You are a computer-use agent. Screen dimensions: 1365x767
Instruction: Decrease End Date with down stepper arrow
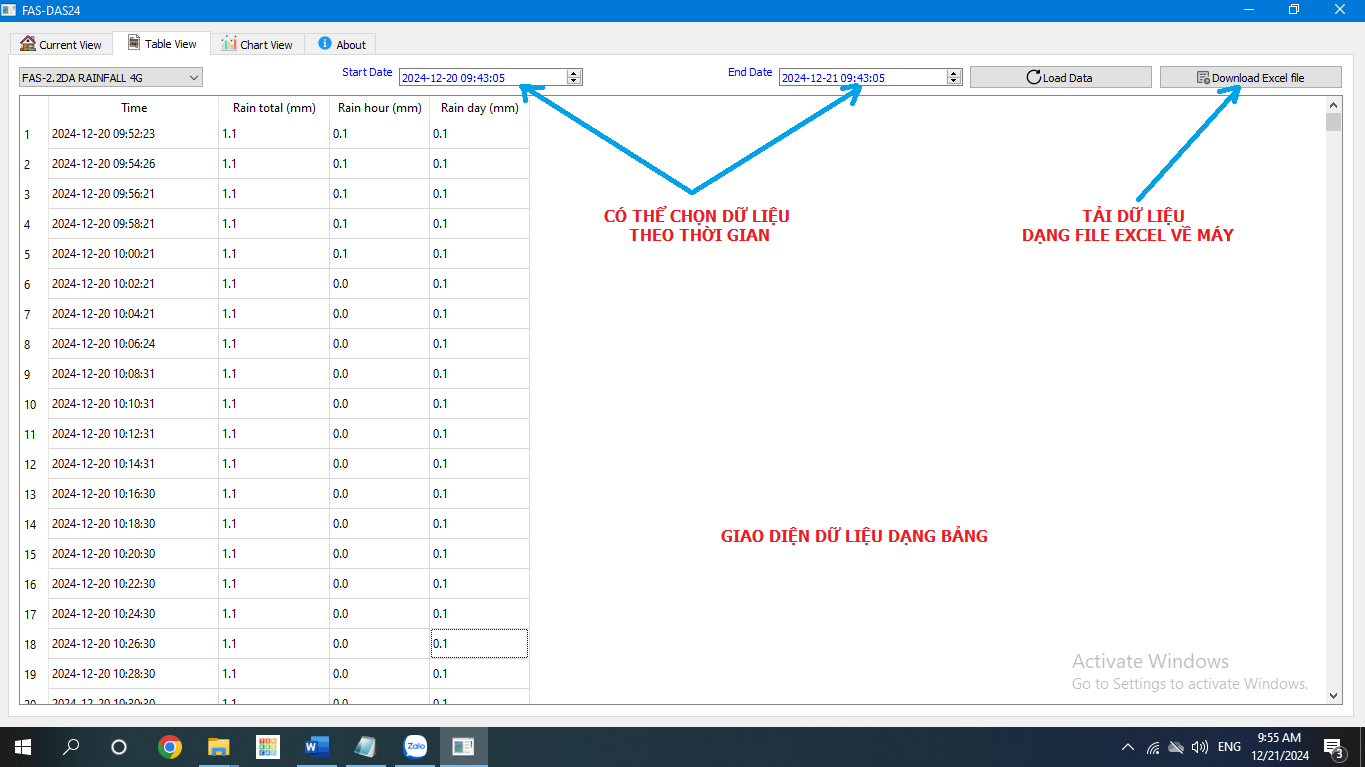(954, 81)
